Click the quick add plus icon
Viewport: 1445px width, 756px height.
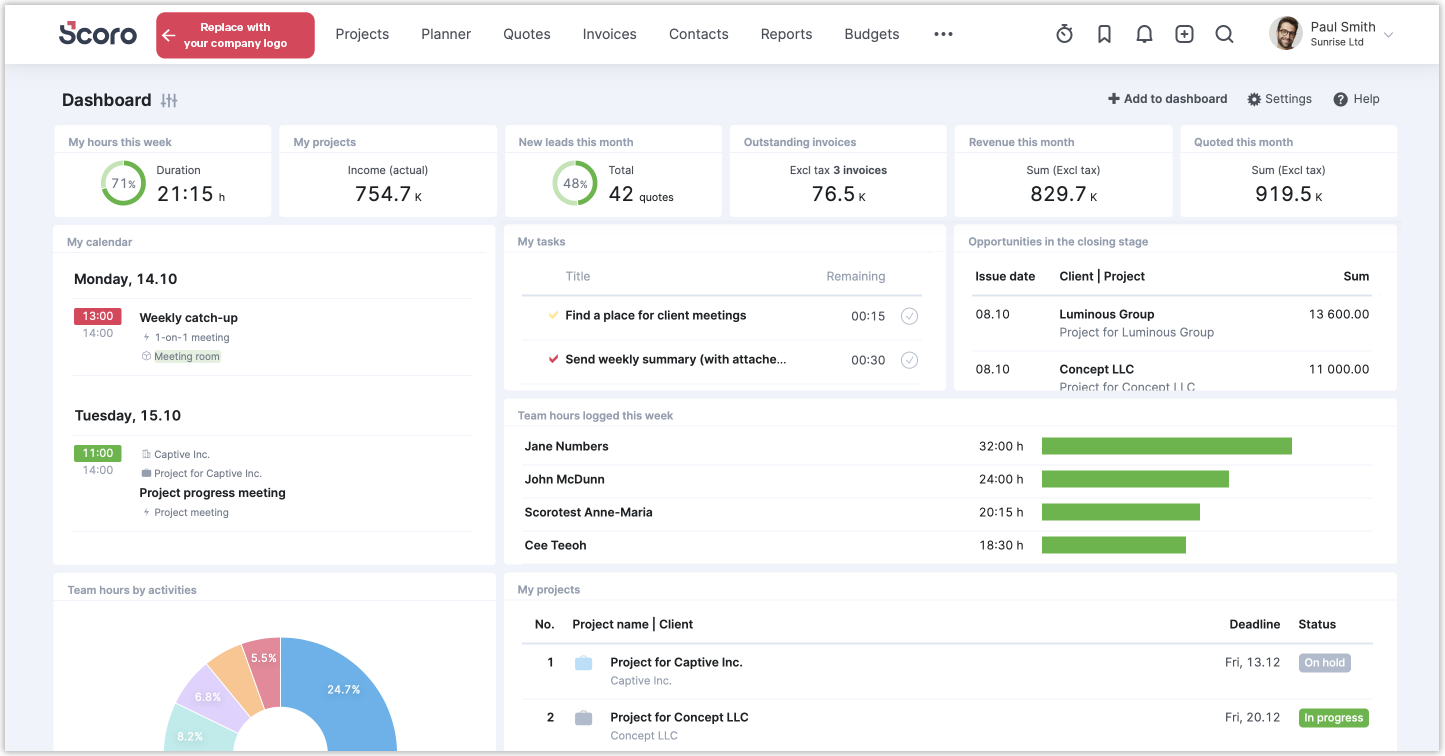click(x=1184, y=34)
